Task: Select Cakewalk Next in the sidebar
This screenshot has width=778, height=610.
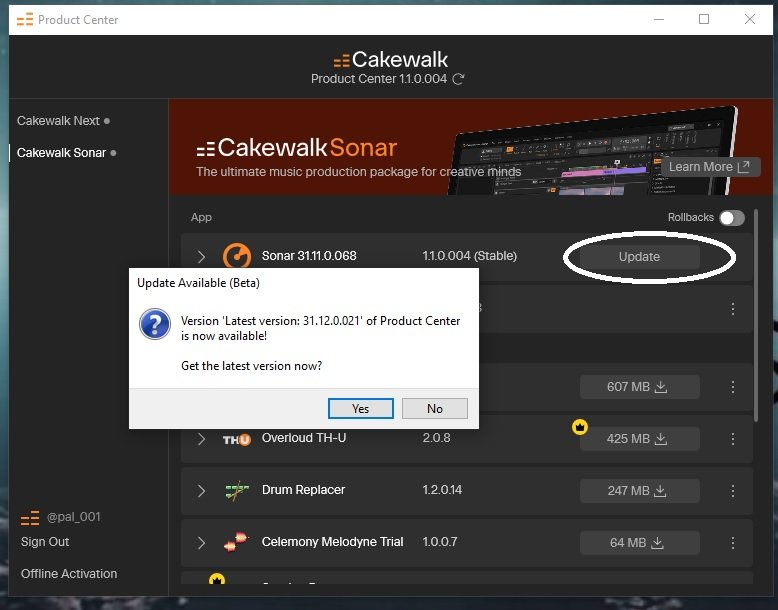Action: (58, 121)
